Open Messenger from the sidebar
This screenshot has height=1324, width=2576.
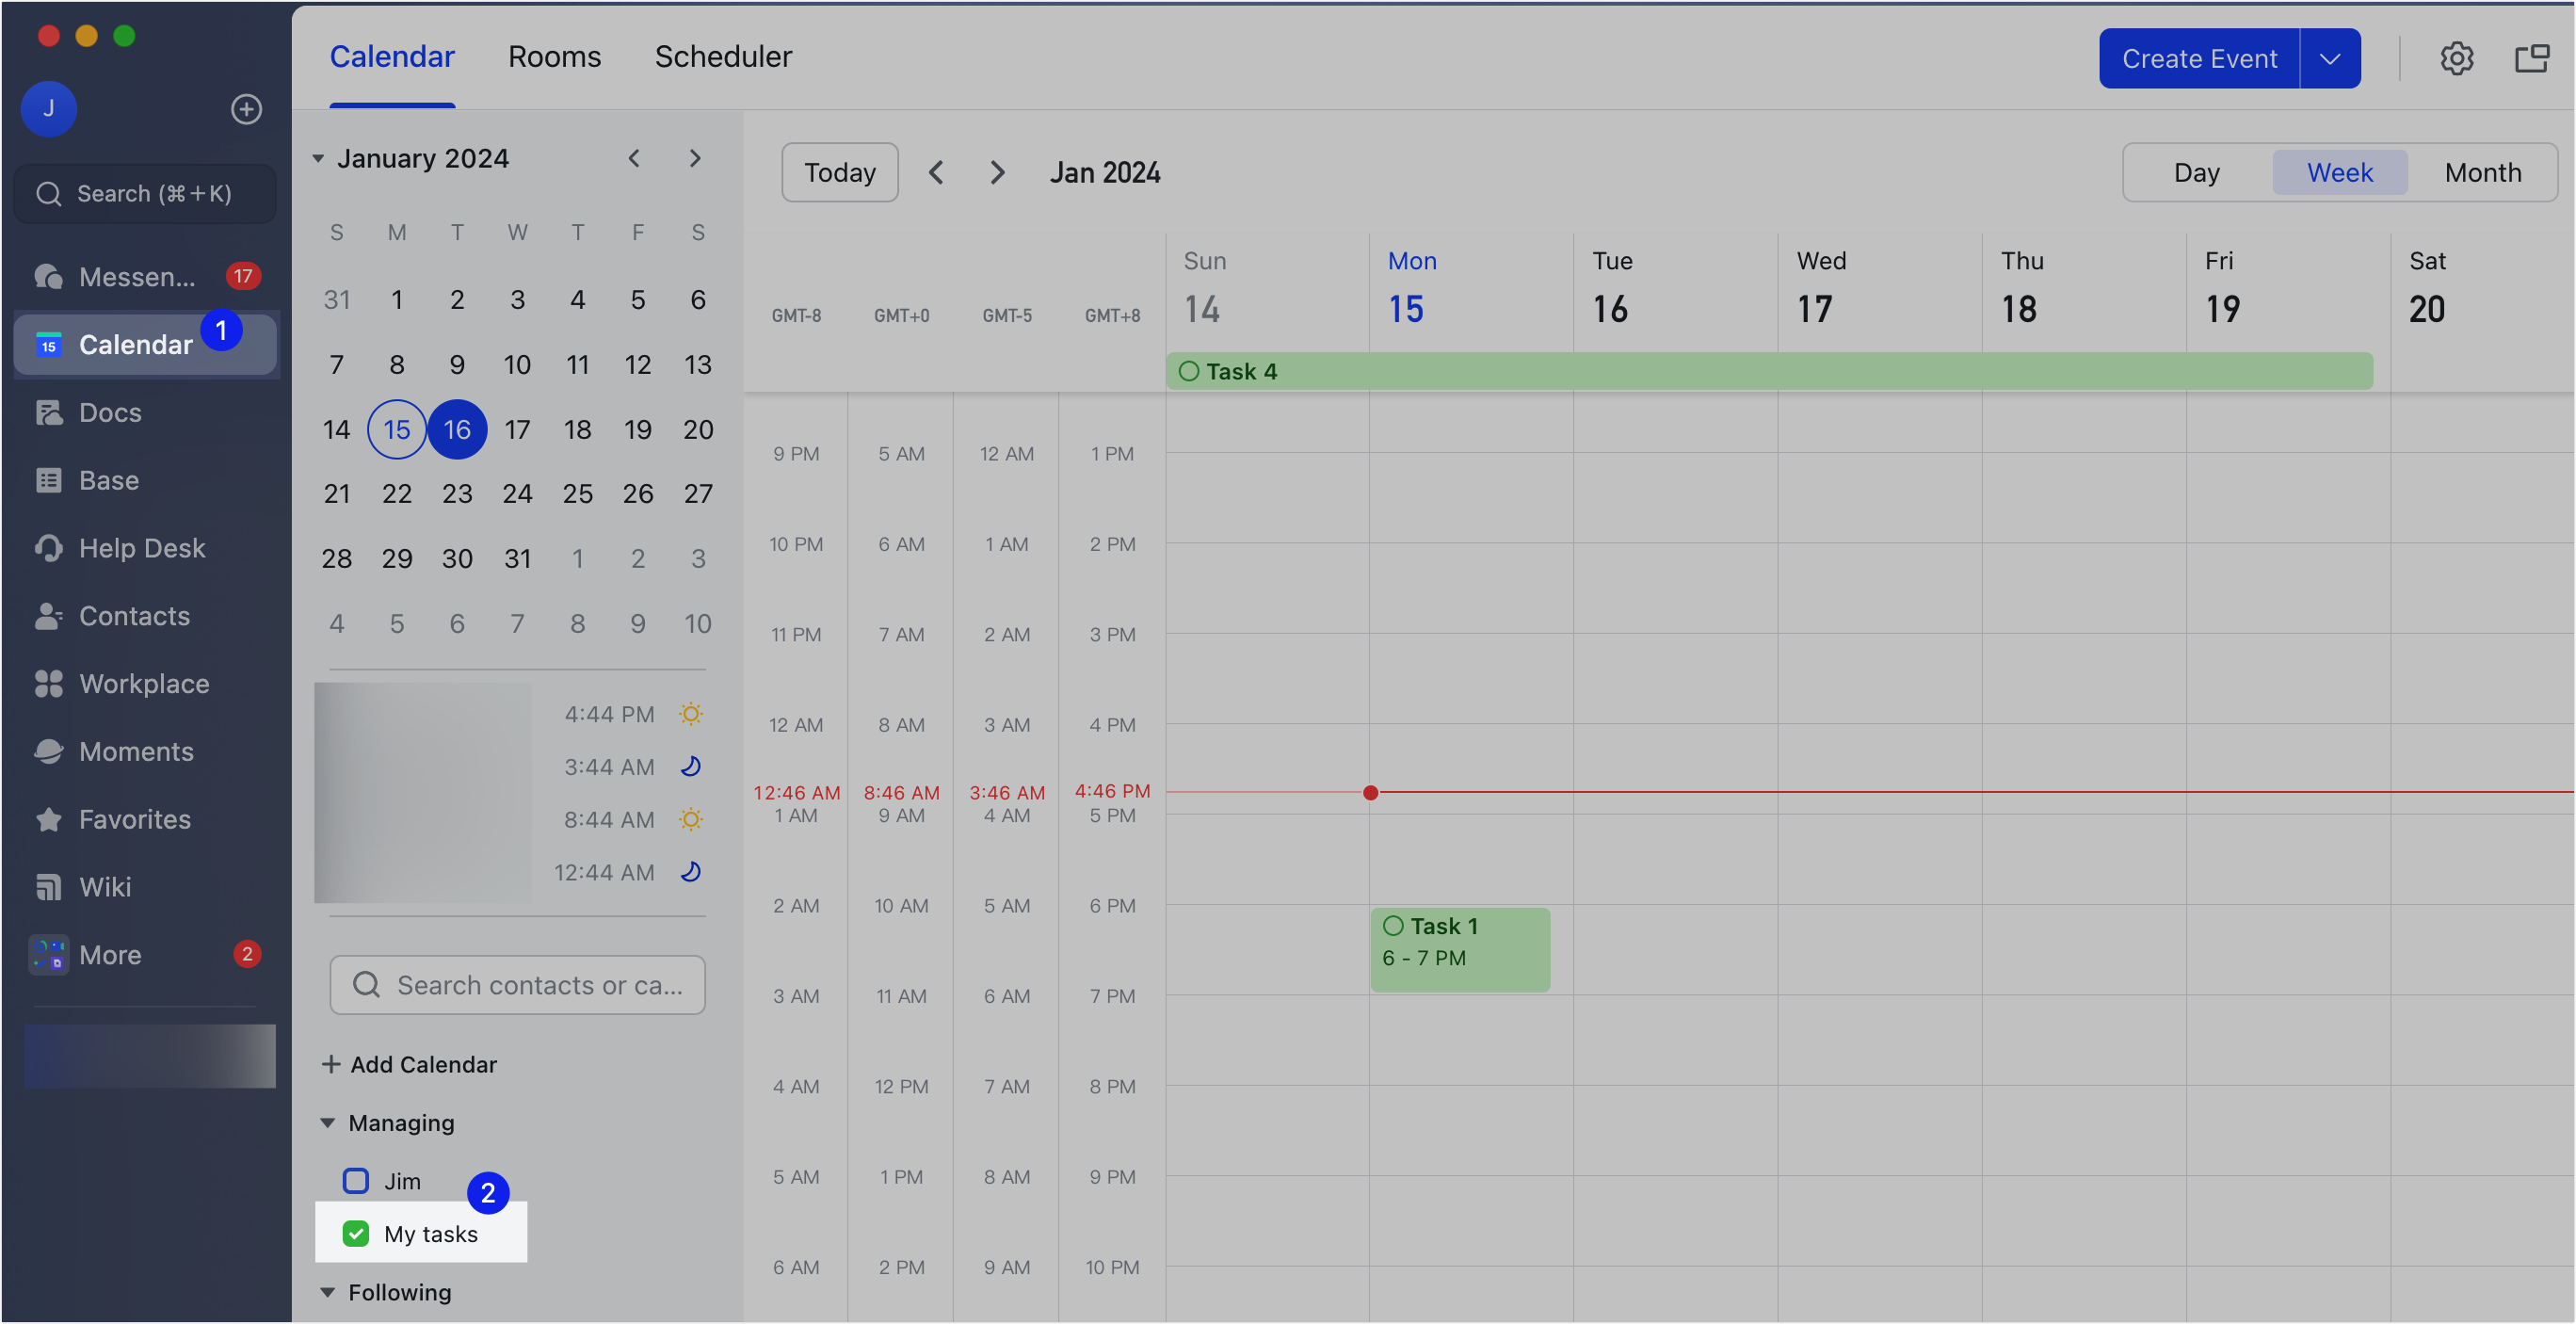coord(137,277)
